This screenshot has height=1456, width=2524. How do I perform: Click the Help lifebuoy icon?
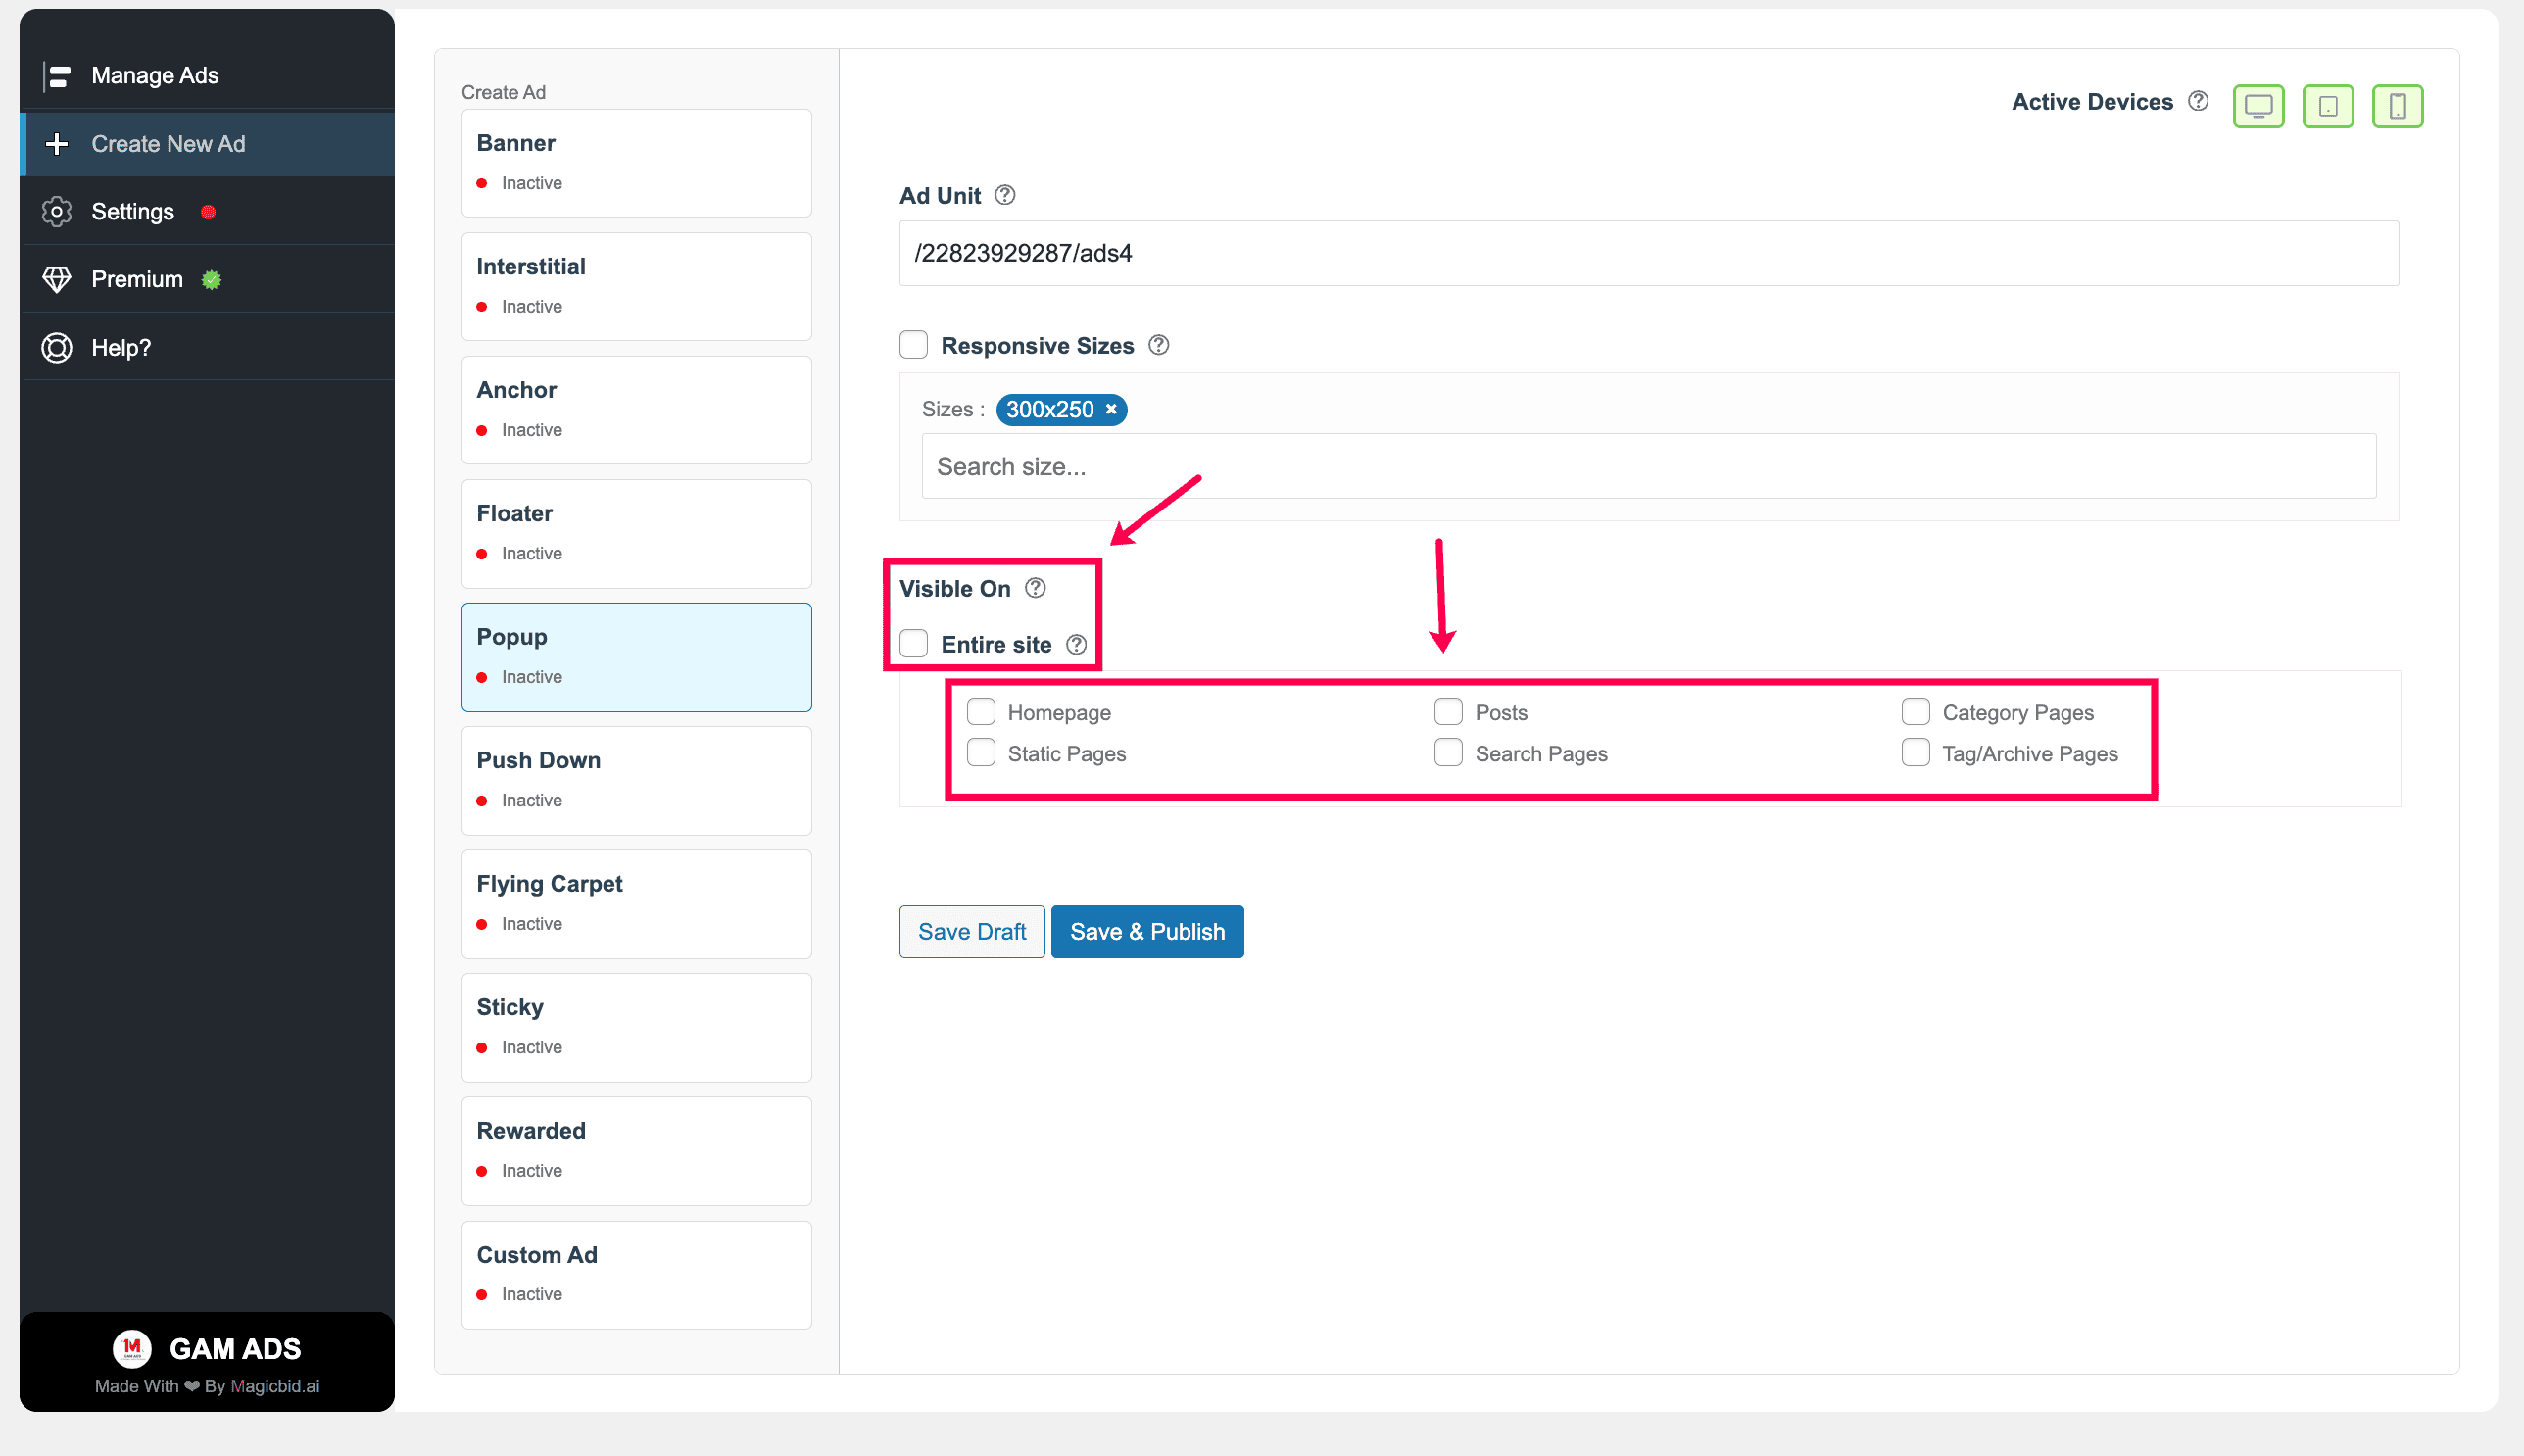tap(57, 348)
